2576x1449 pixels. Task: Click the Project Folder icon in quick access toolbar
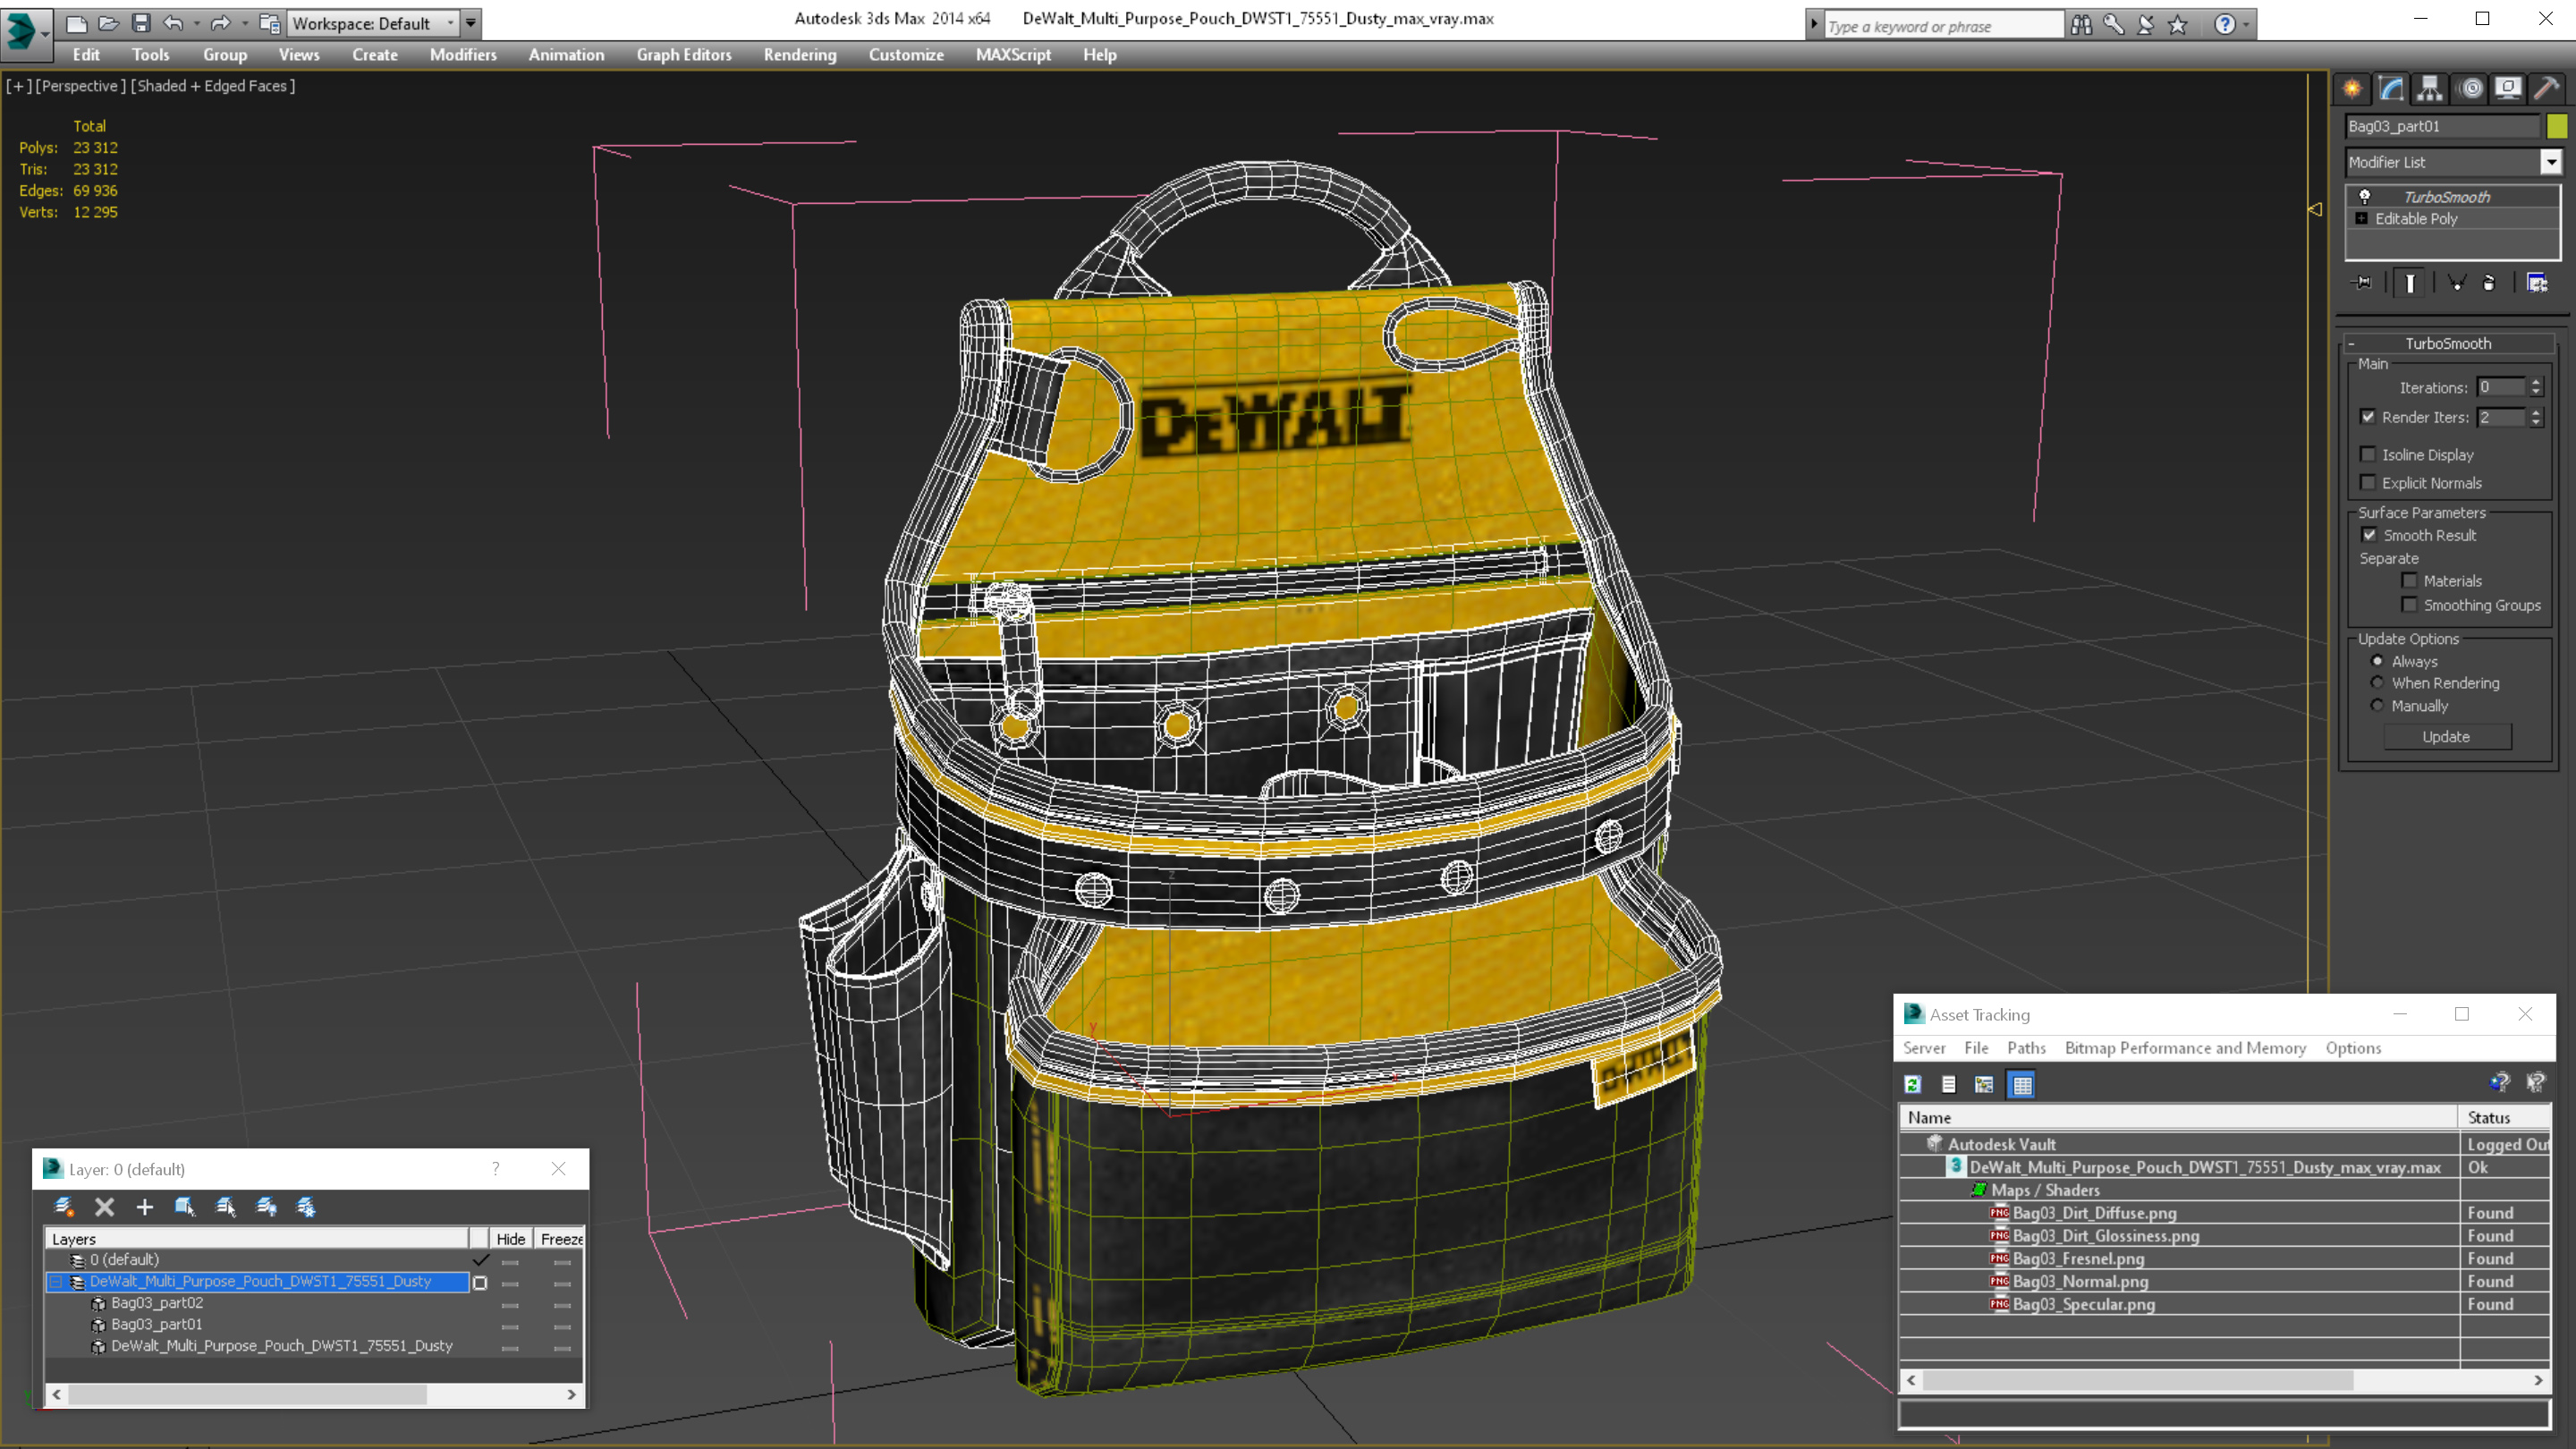tap(269, 23)
